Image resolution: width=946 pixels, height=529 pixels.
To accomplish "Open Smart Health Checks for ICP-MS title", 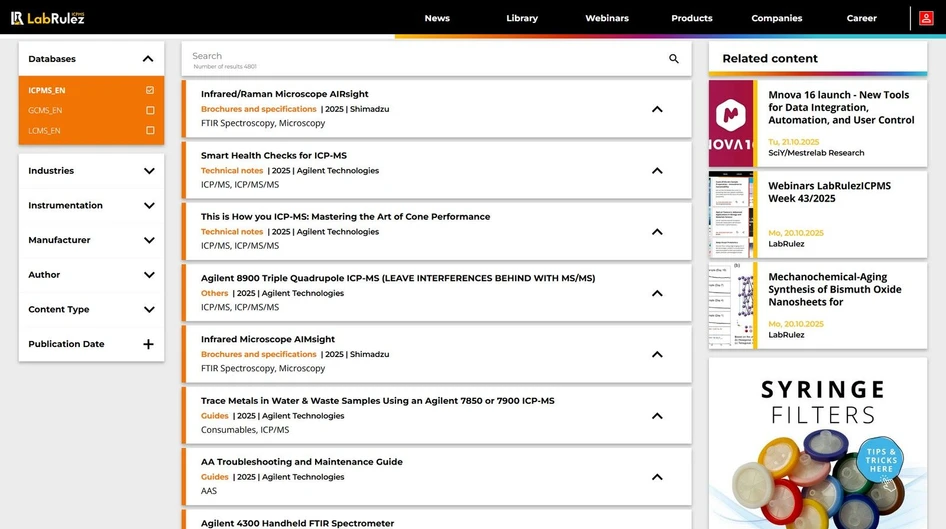I will (x=274, y=156).
